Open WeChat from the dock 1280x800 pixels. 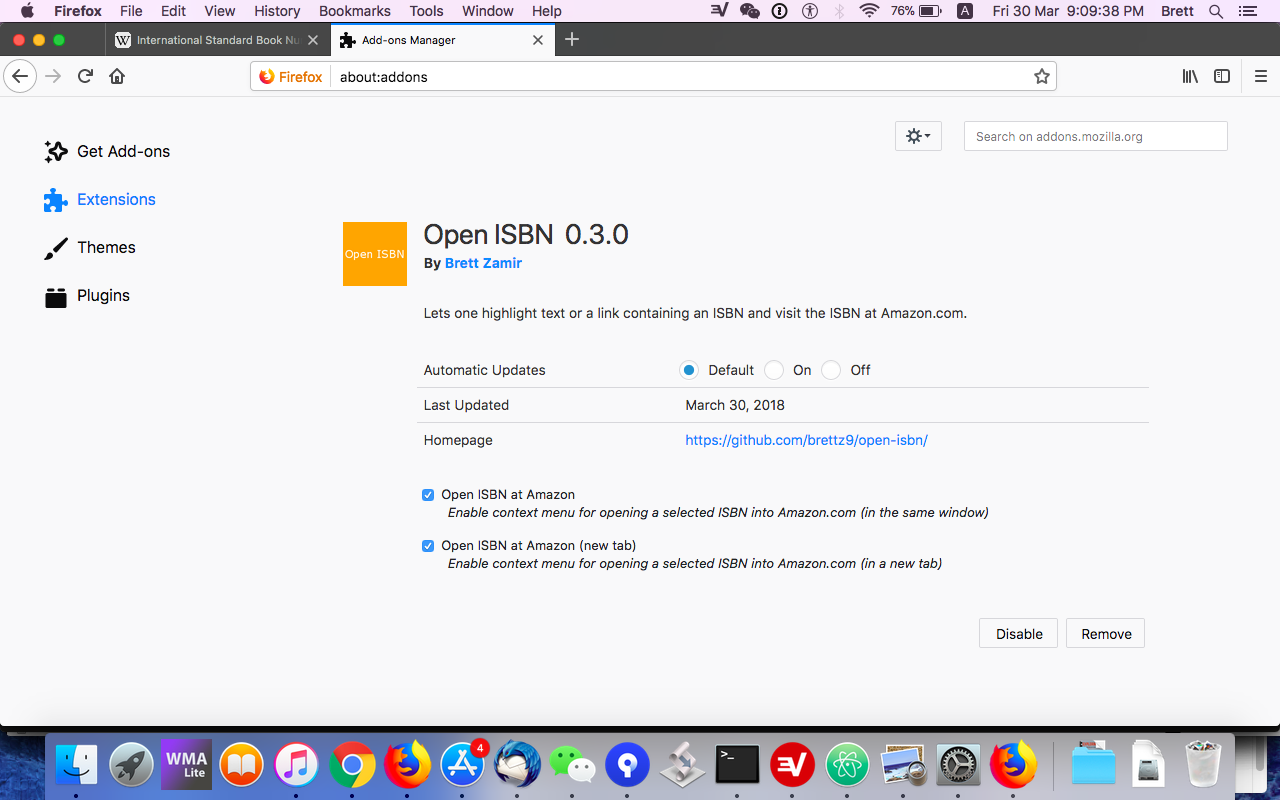coord(572,766)
